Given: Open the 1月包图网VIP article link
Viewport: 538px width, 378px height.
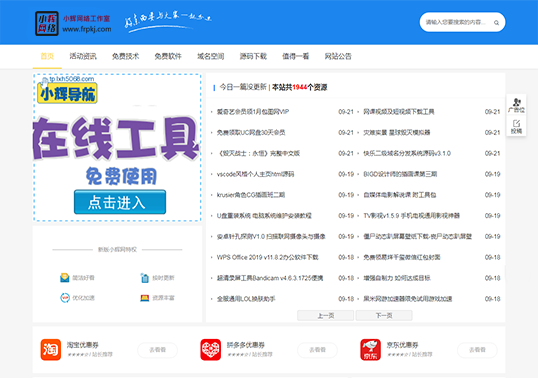Looking at the screenshot, I should (x=253, y=111).
